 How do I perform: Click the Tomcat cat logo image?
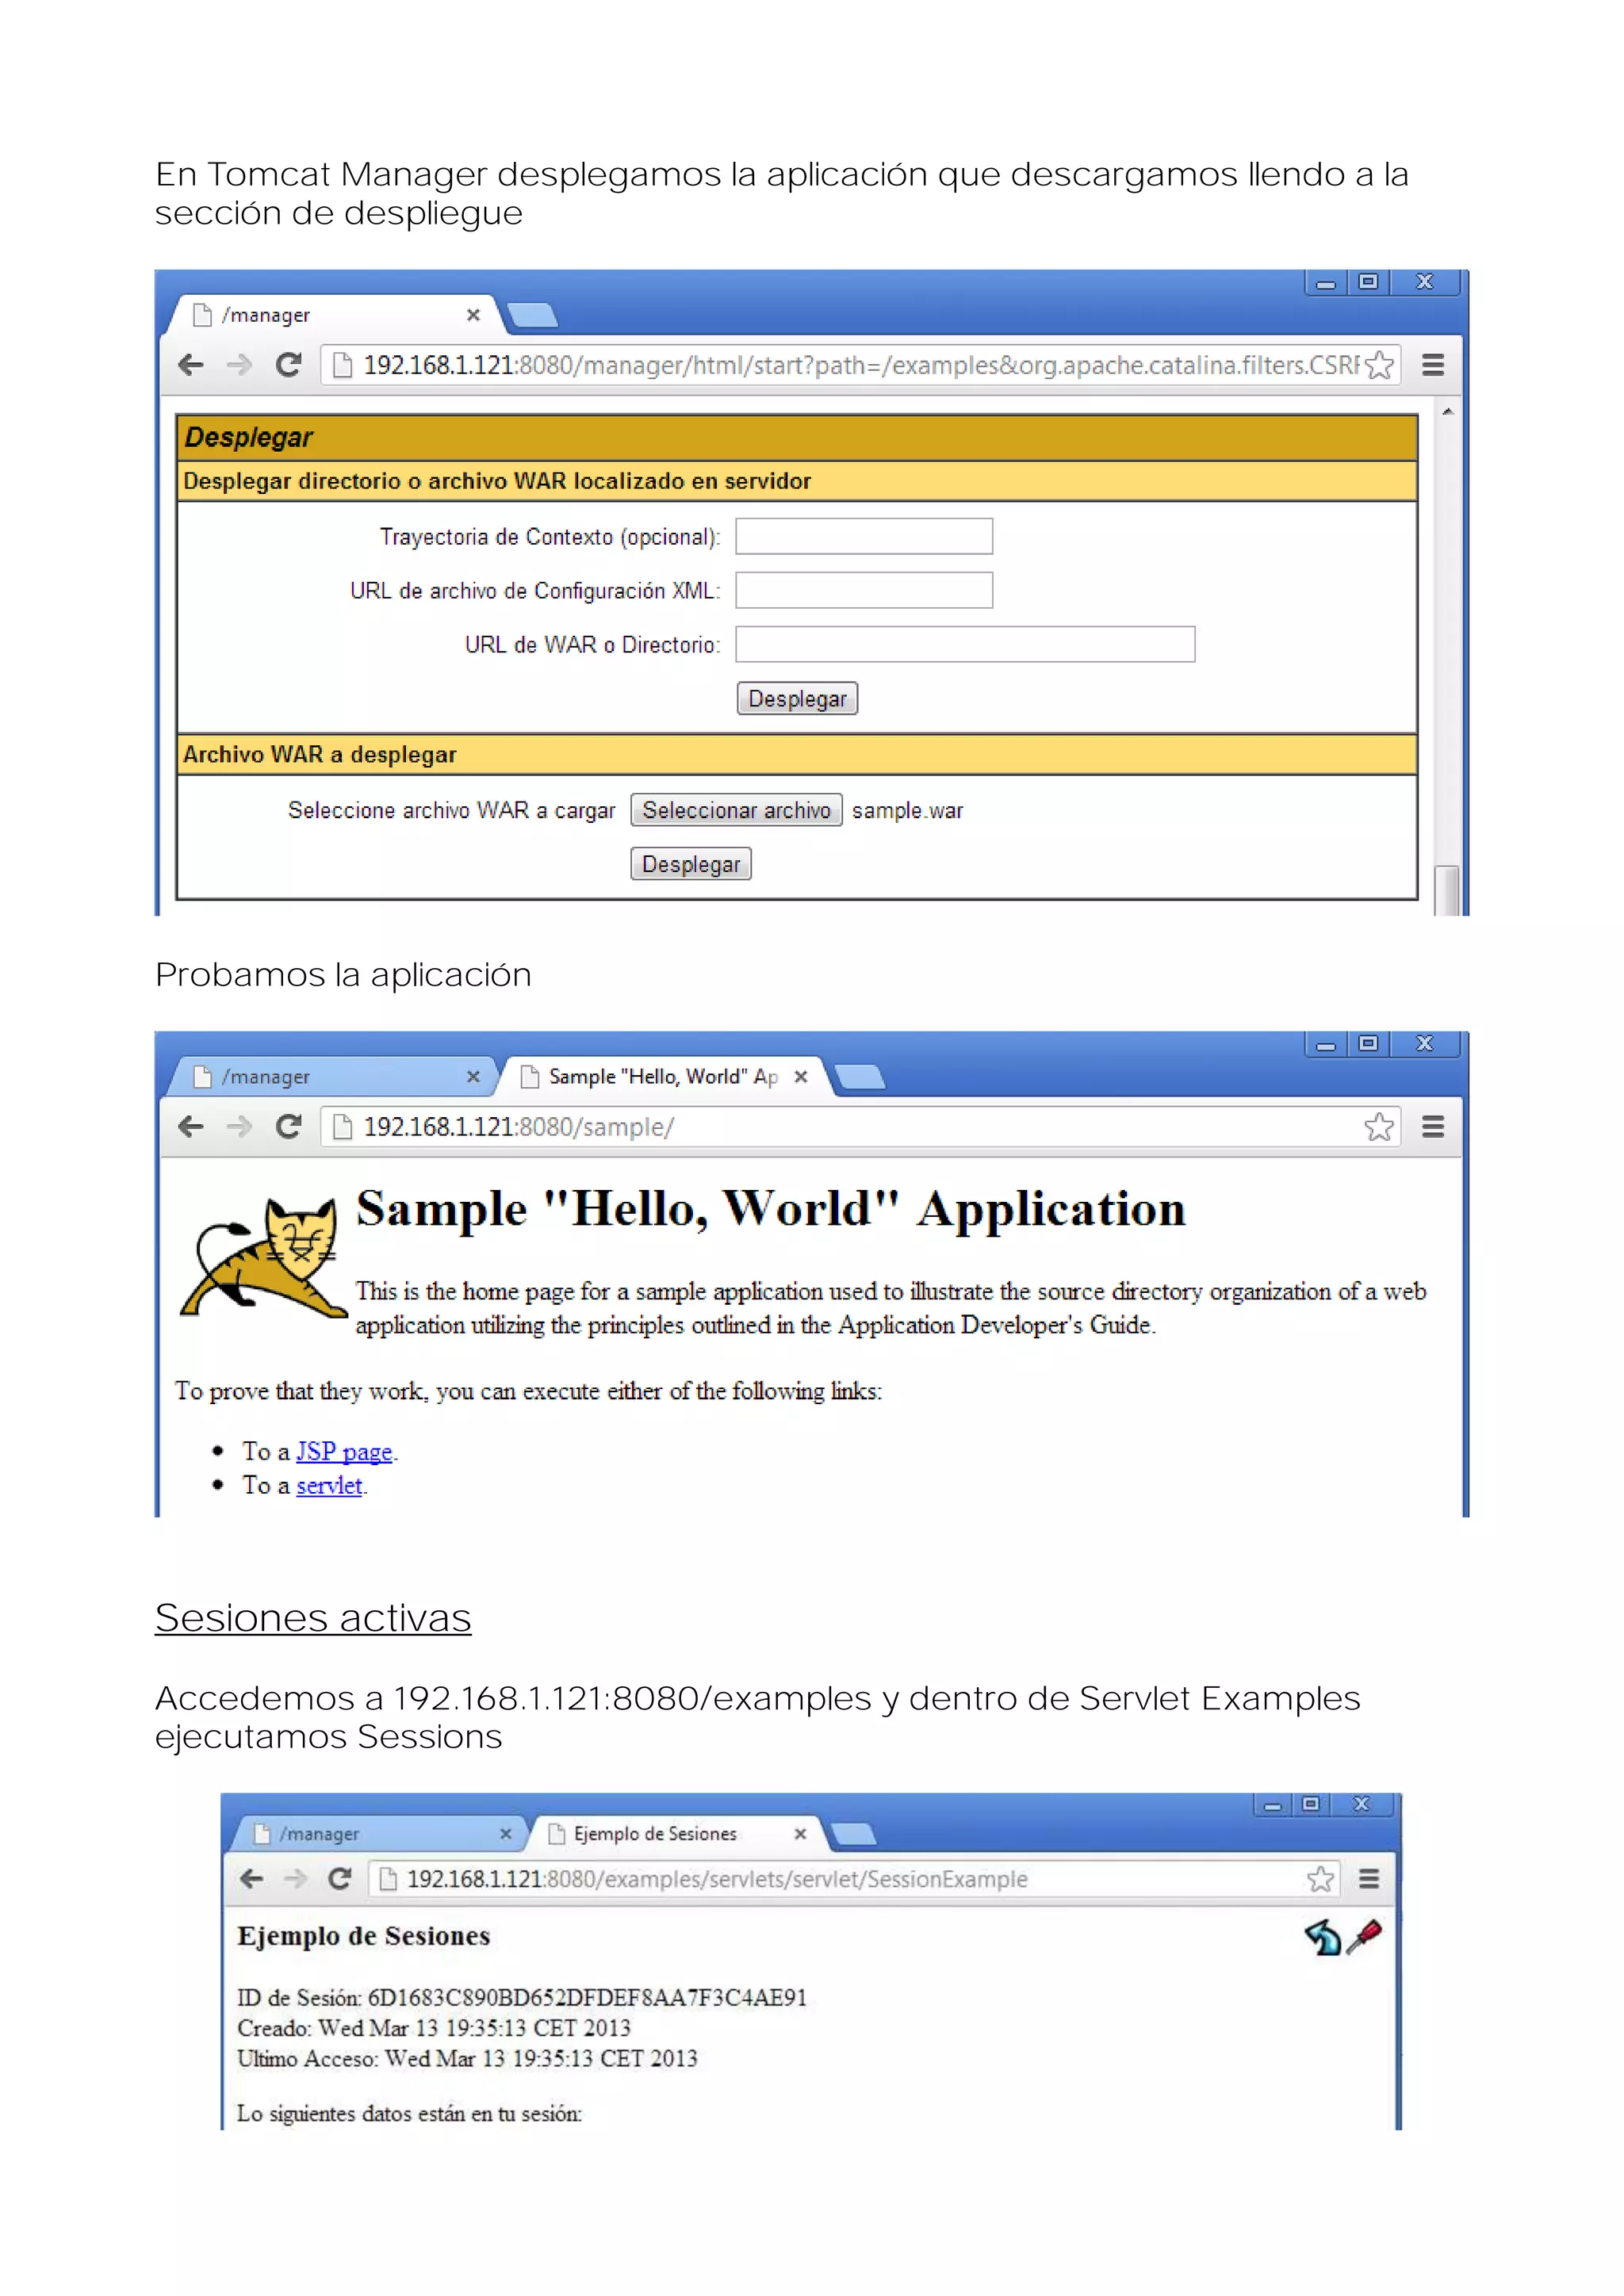point(263,1257)
